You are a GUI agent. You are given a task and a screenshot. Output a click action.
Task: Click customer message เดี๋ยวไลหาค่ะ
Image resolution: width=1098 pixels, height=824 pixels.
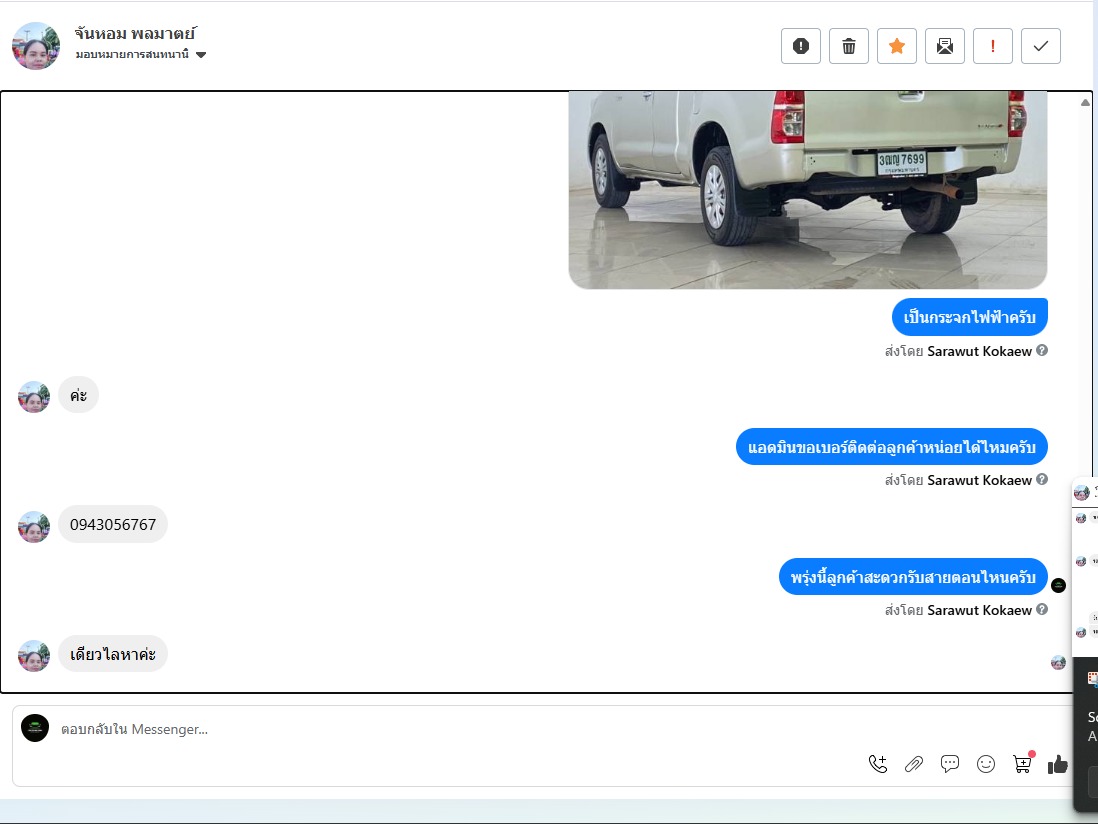(113, 654)
